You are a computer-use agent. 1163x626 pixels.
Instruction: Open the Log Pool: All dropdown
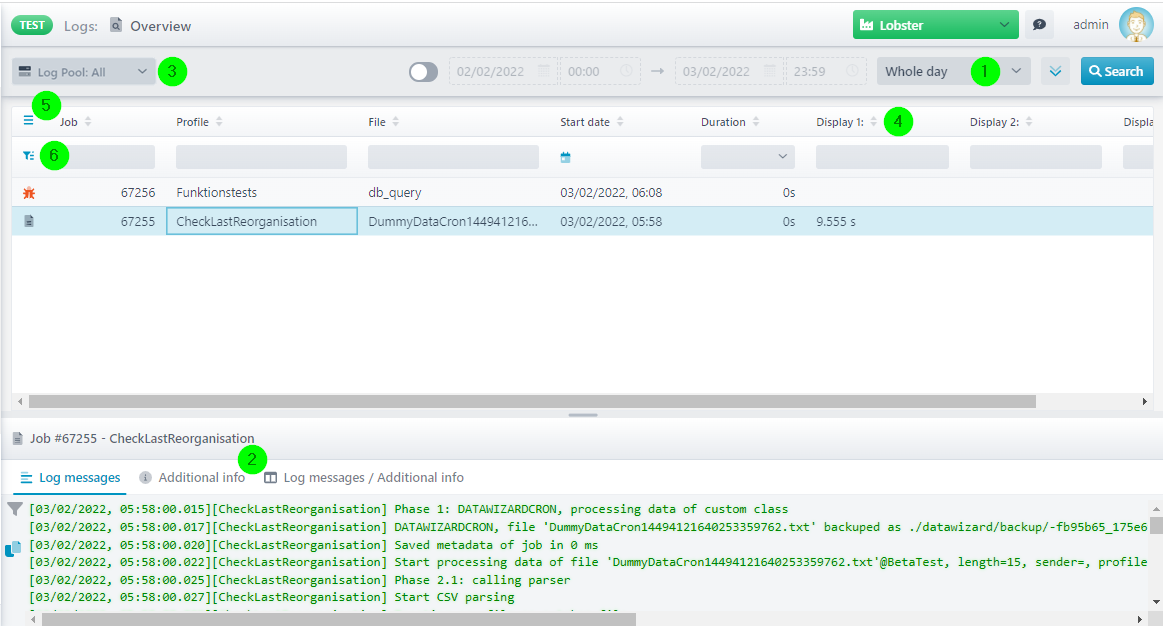tap(84, 71)
